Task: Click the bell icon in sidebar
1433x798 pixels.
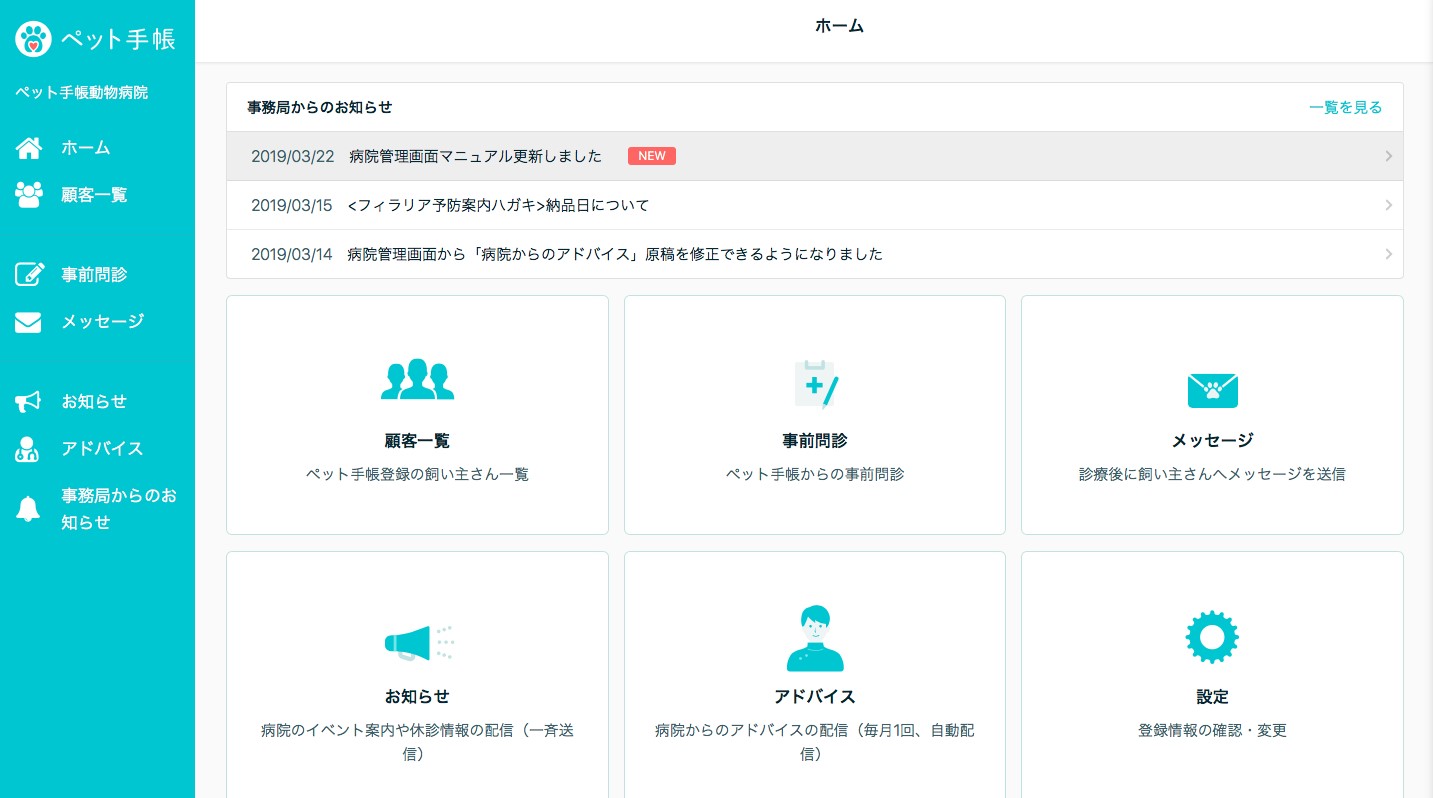Action: (x=28, y=509)
